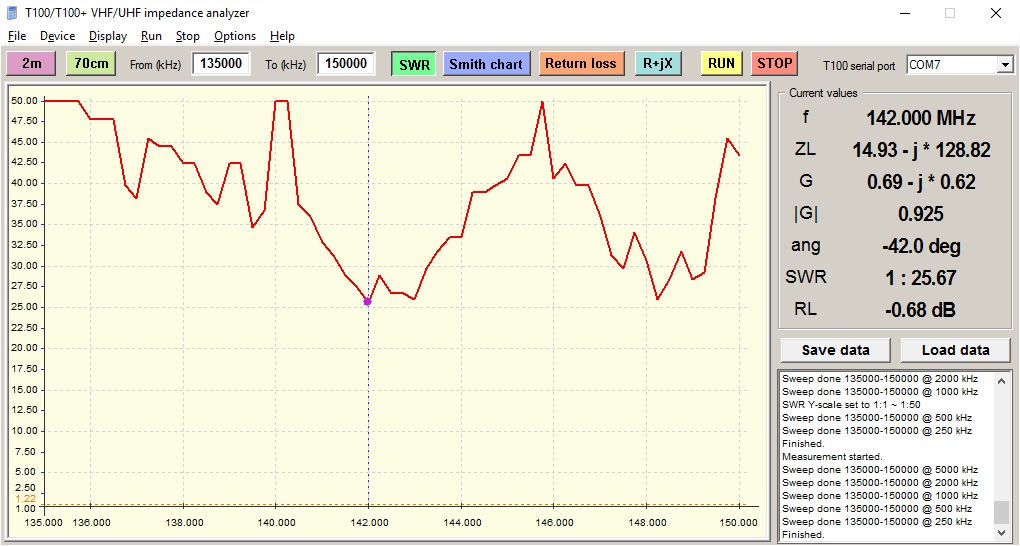Click the 2m band button
The image size is (1020, 546).
pyautogui.click(x=32, y=63)
